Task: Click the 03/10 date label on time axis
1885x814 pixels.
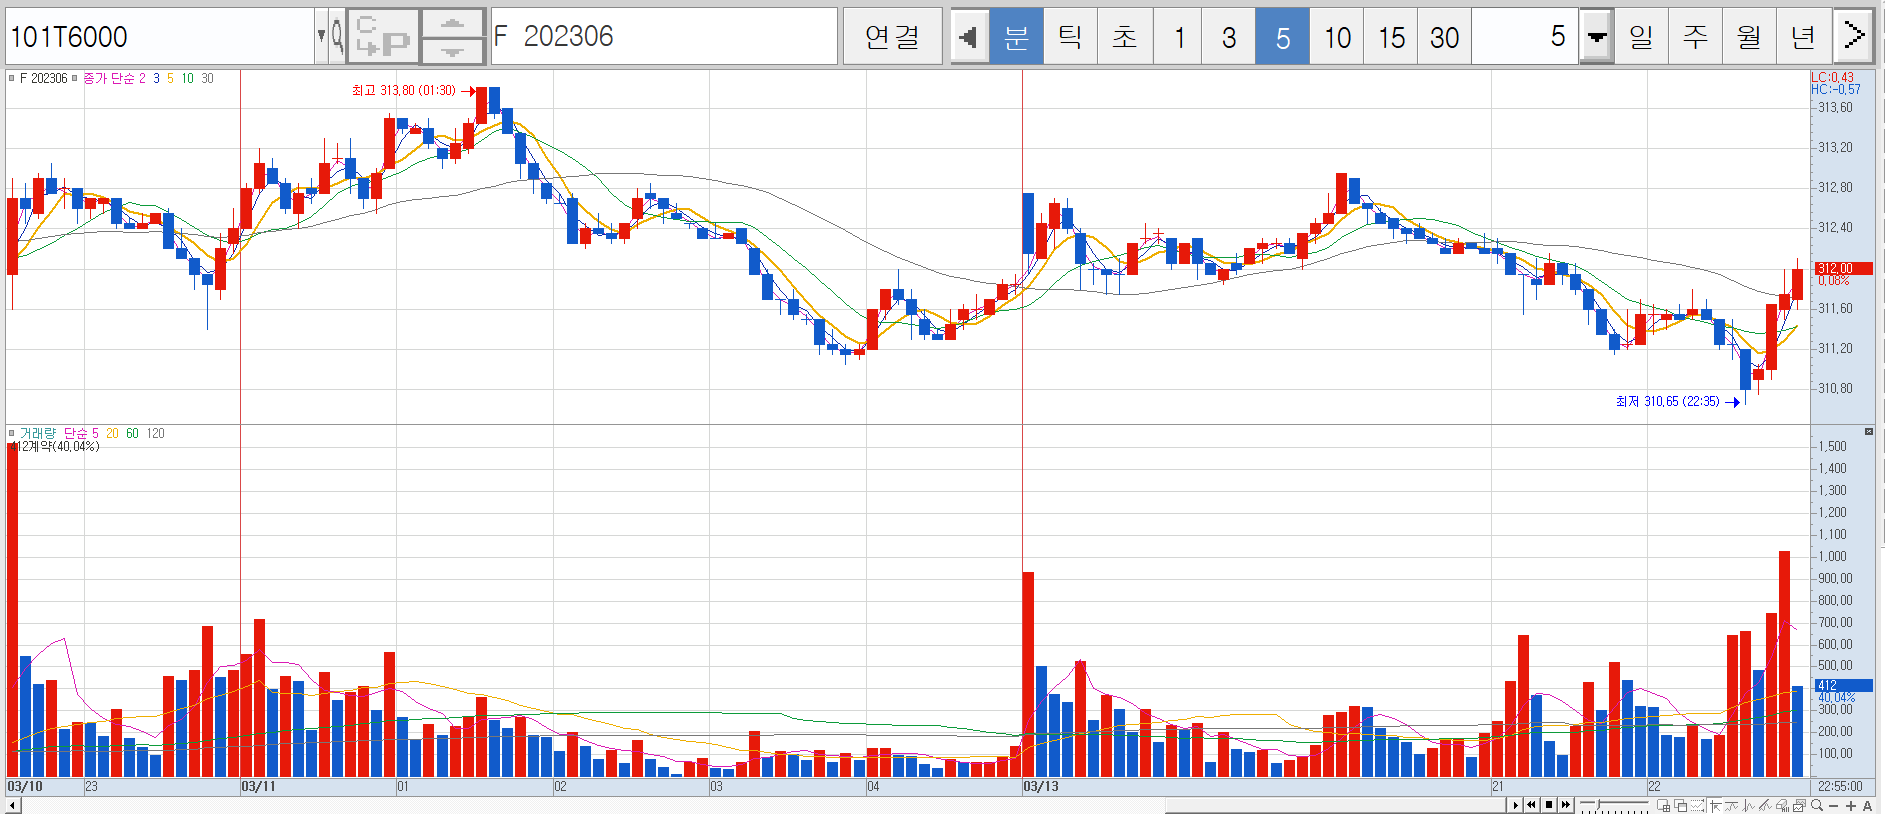Action: (x=25, y=786)
